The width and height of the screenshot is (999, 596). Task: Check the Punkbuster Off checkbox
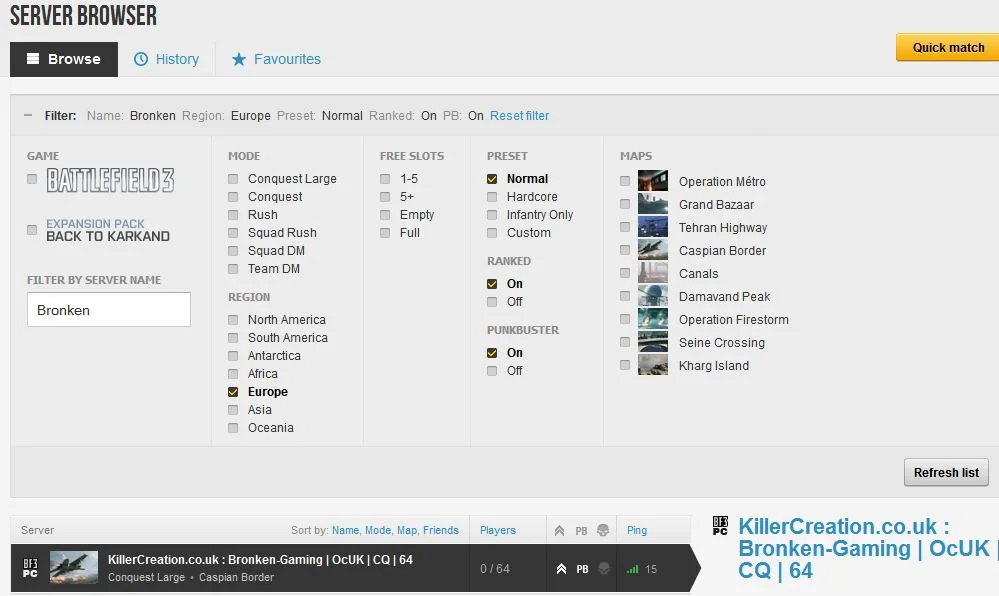[x=492, y=370]
